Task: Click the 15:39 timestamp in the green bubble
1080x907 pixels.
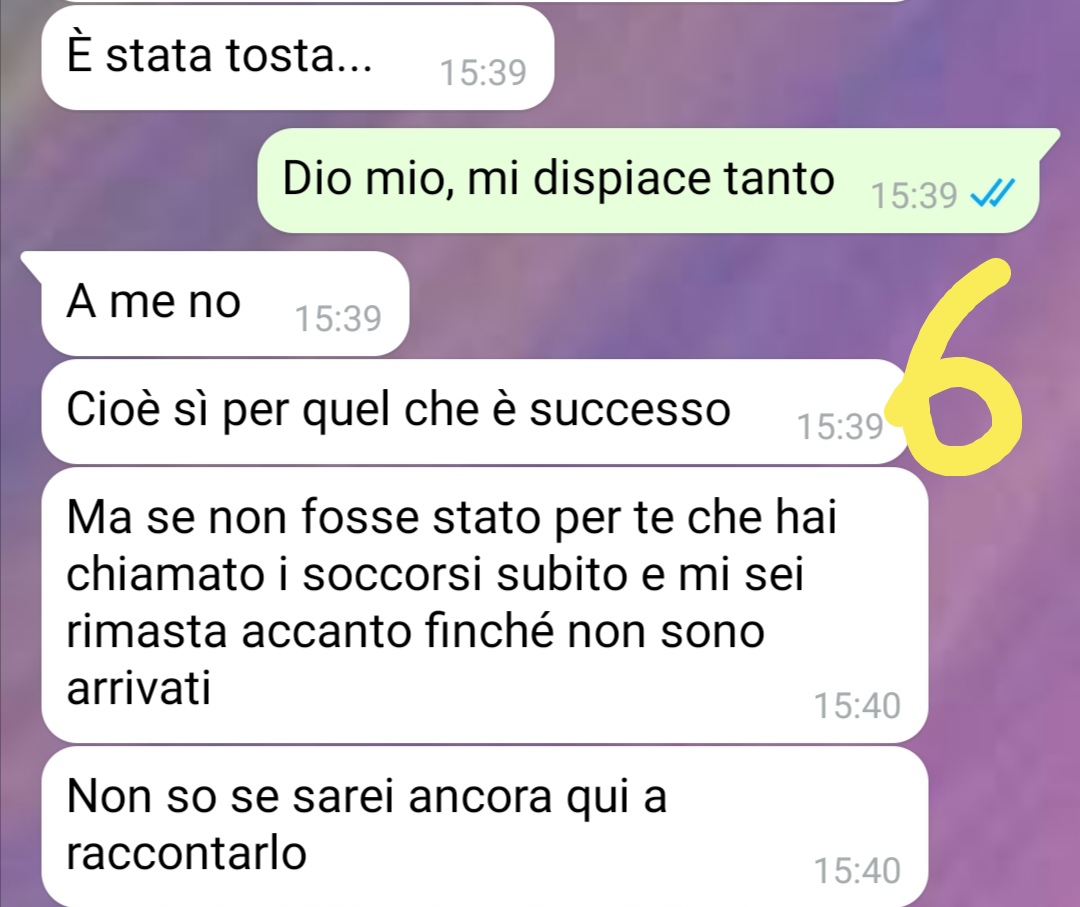Action: tap(914, 196)
